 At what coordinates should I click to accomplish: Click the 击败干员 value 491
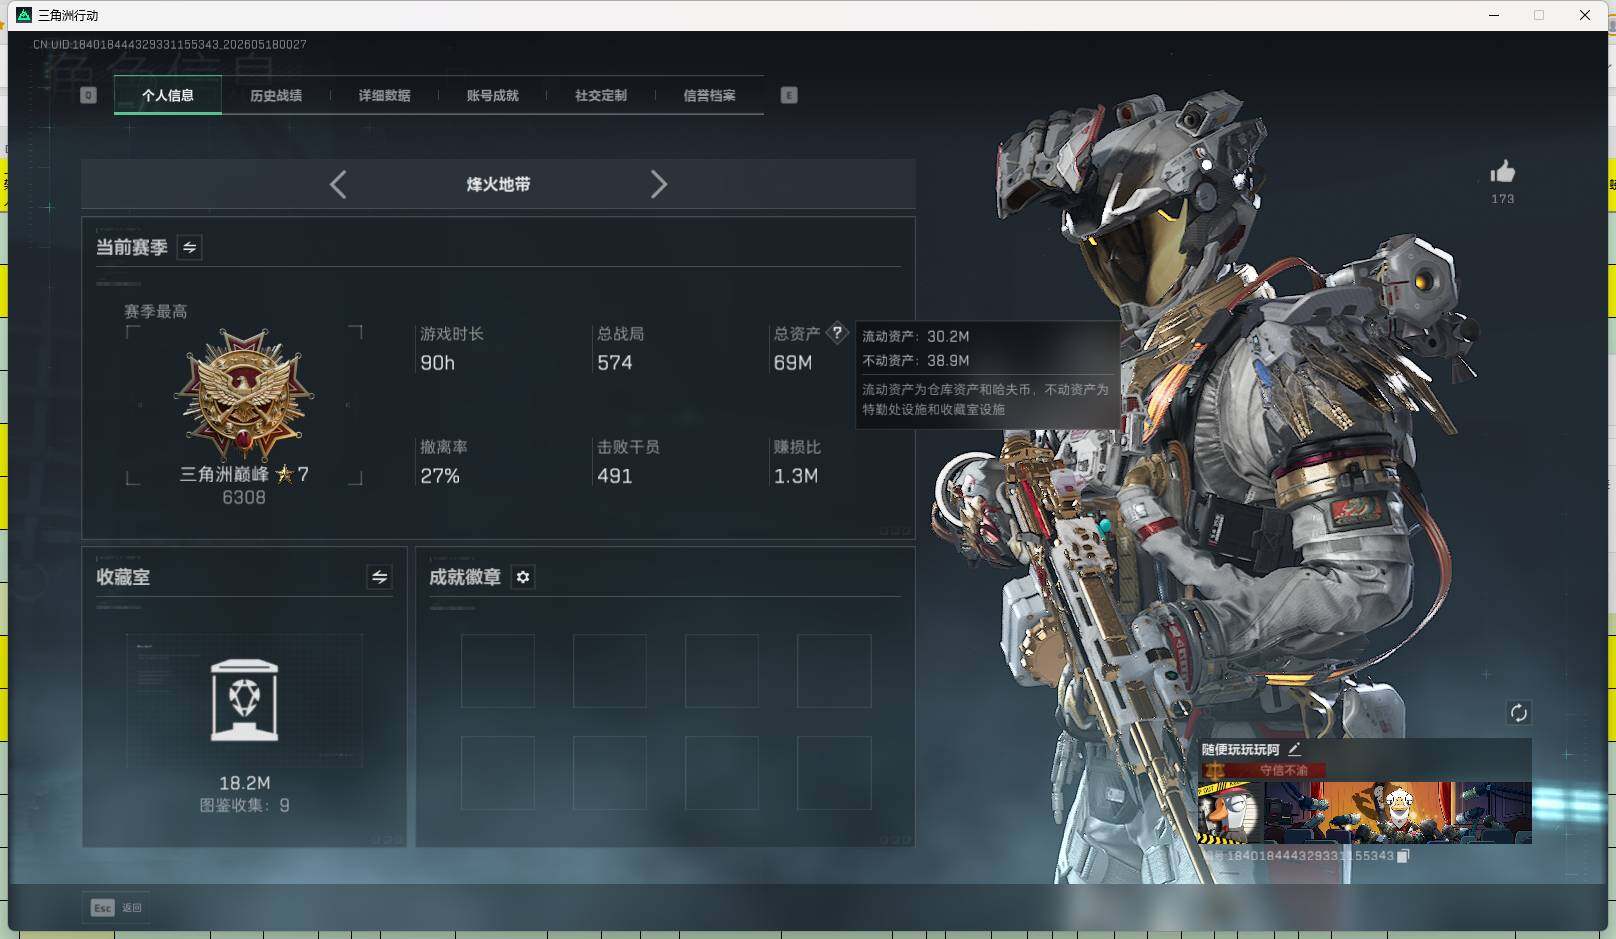point(615,476)
